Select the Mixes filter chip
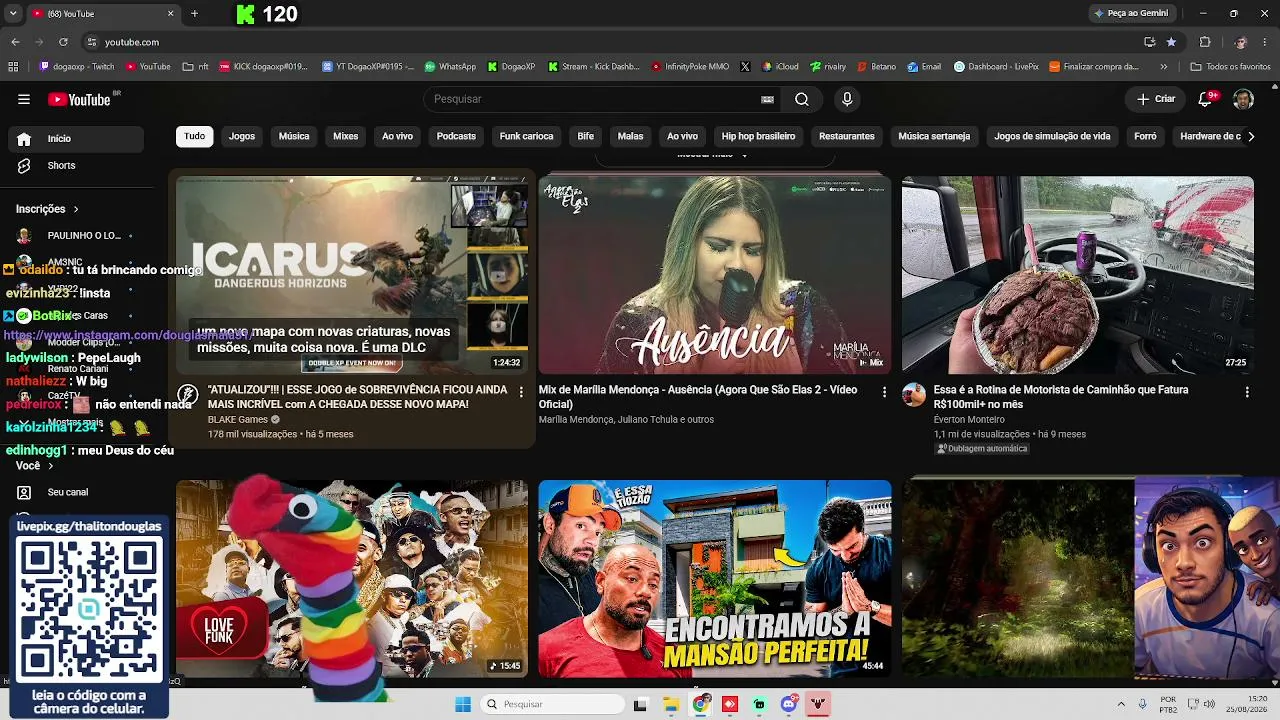The image size is (1280, 720). coord(345,136)
